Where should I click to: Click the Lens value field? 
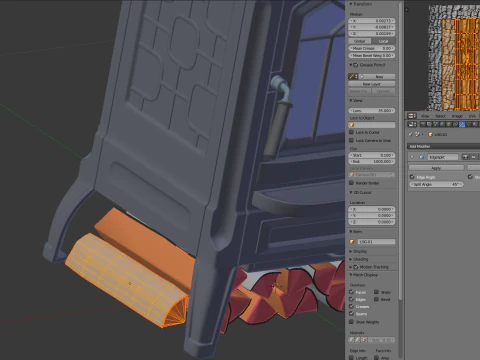[372, 111]
